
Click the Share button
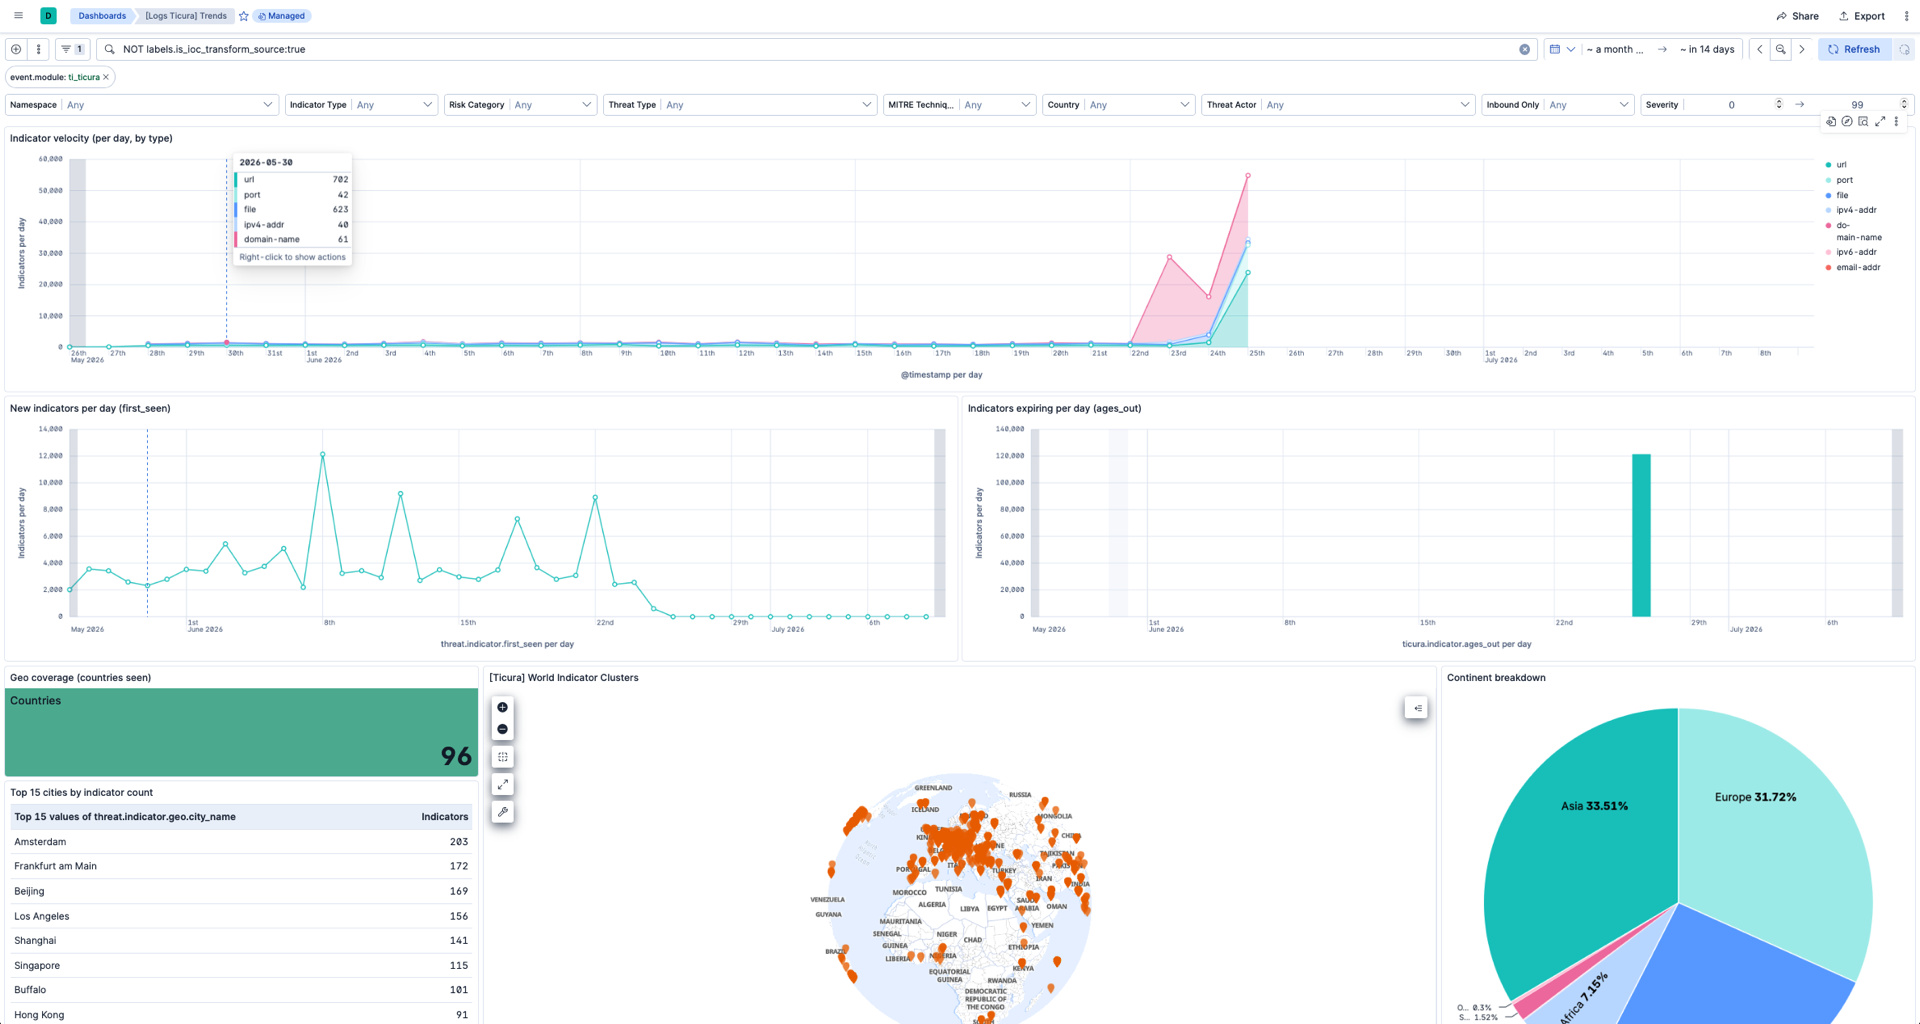(1797, 16)
